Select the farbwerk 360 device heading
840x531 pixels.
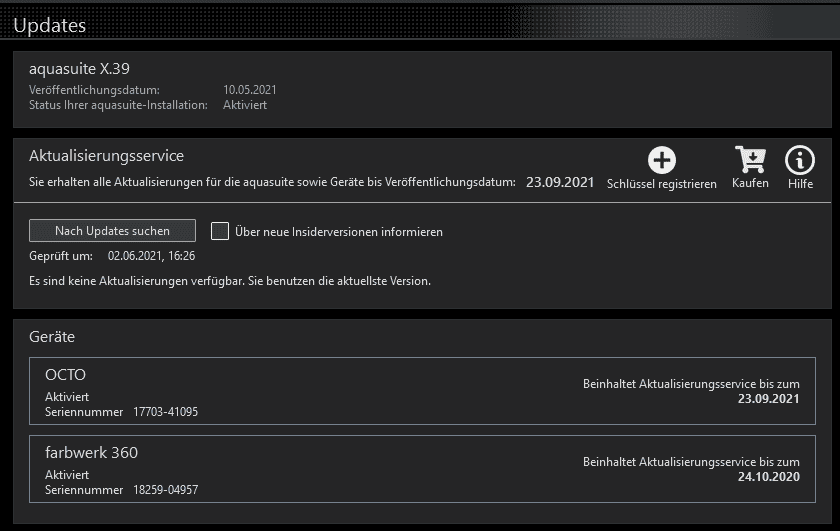pyautogui.click(x=92, y=453)
